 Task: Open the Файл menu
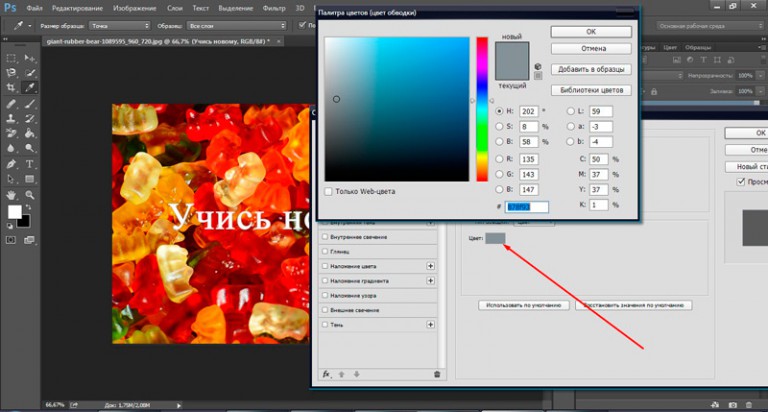(x=34, y=8)
